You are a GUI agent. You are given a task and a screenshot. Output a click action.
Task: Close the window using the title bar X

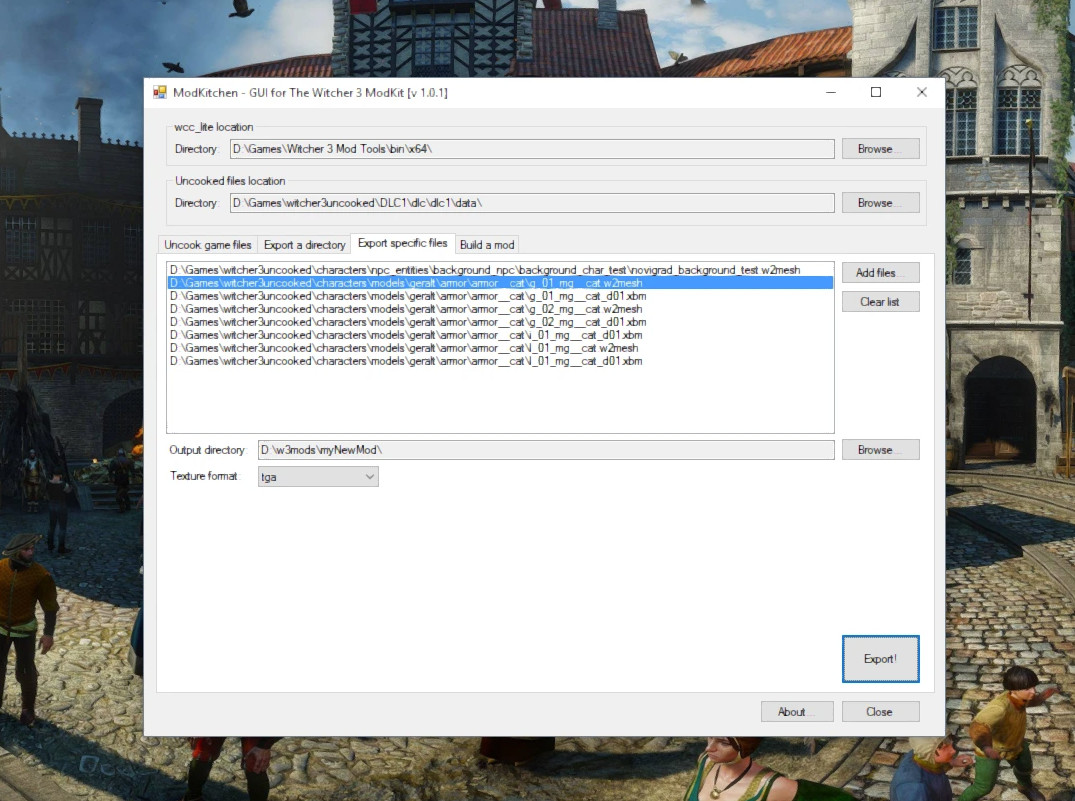921,92
